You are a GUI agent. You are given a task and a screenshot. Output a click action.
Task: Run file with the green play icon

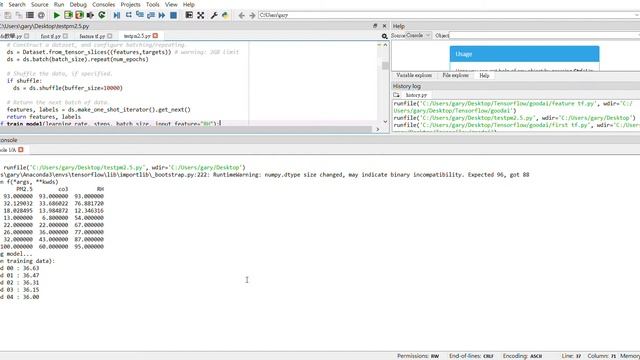pos(57,15)
